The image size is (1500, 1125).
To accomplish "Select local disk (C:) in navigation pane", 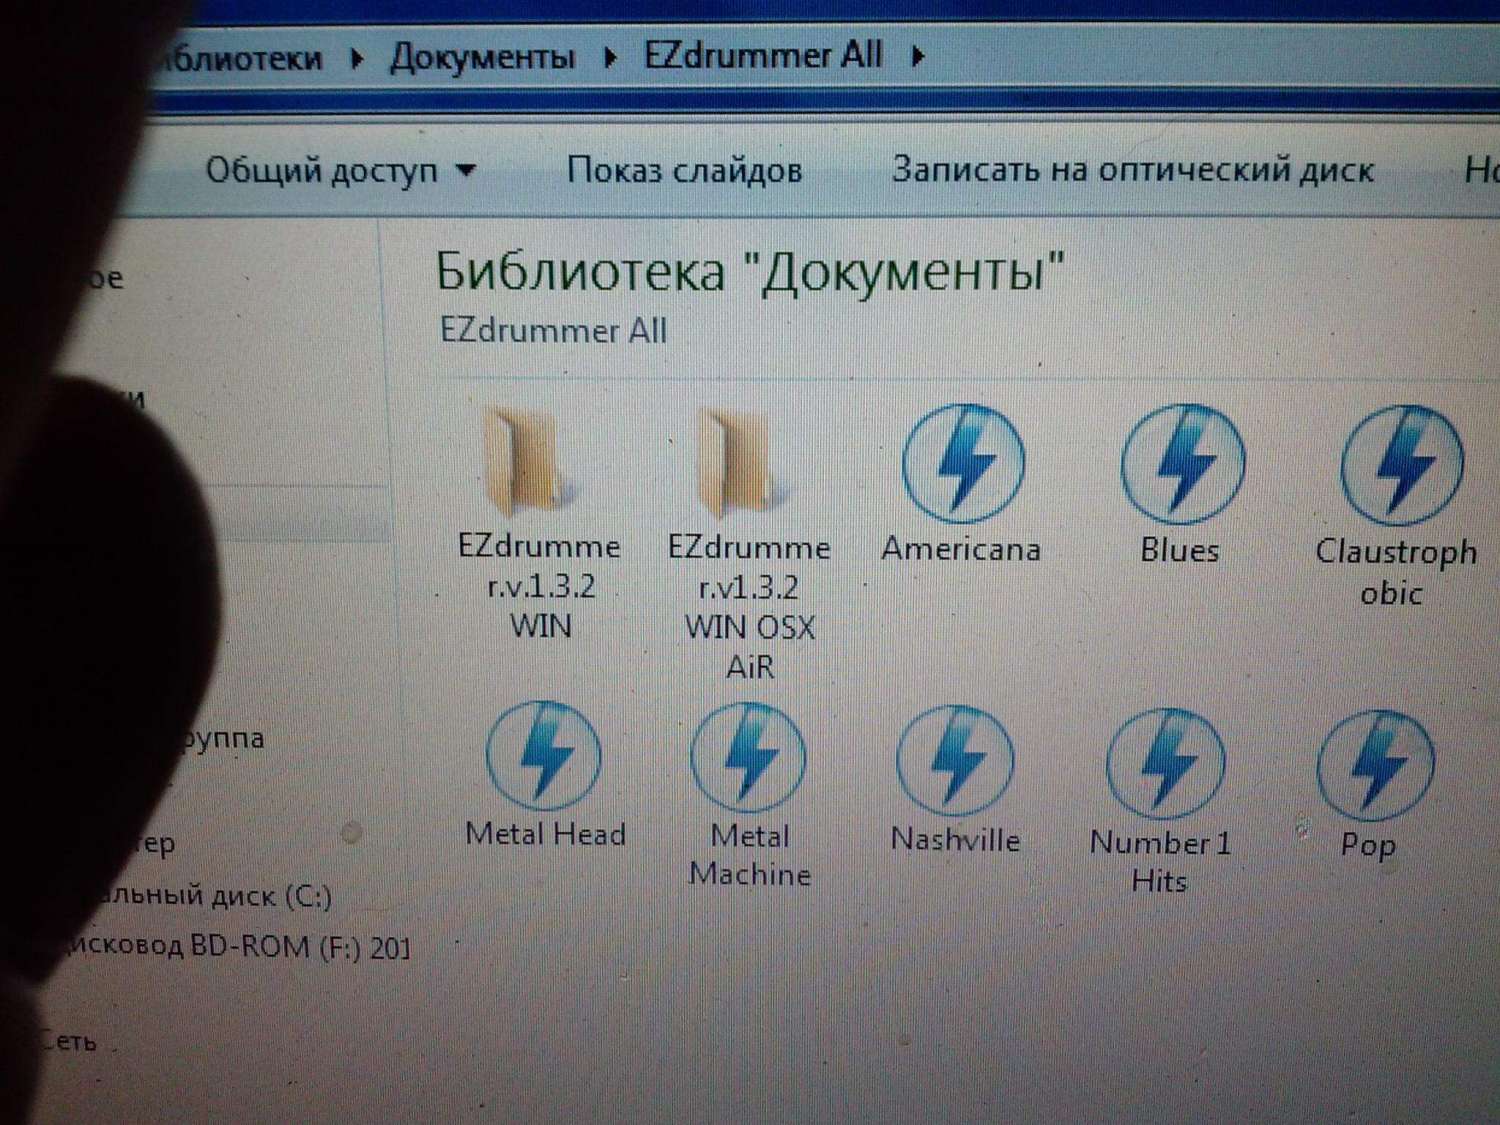I will pos(210,896).
